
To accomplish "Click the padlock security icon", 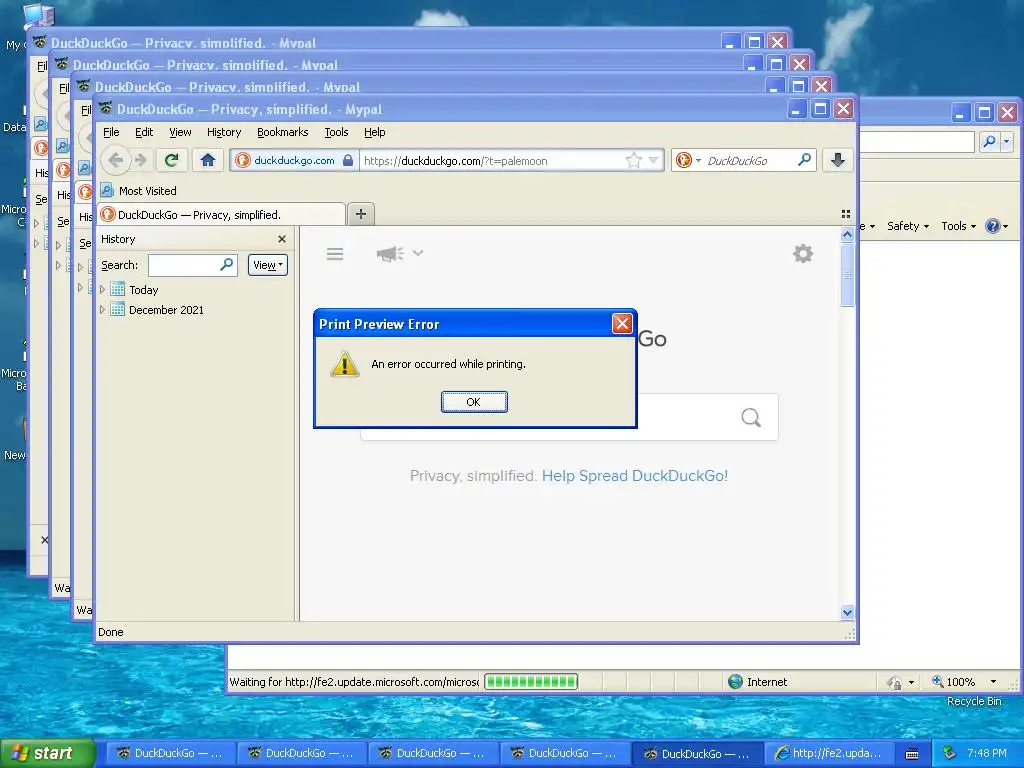I will click(x=347, y=161).
